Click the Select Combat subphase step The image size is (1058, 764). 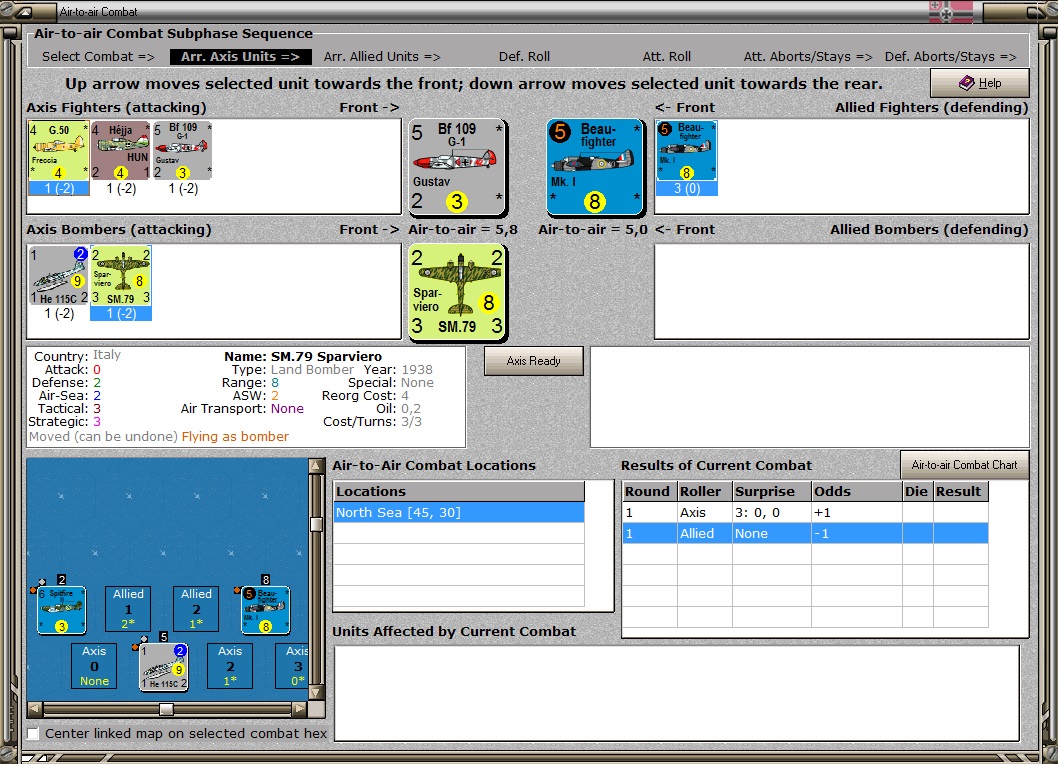coord(99,57)
